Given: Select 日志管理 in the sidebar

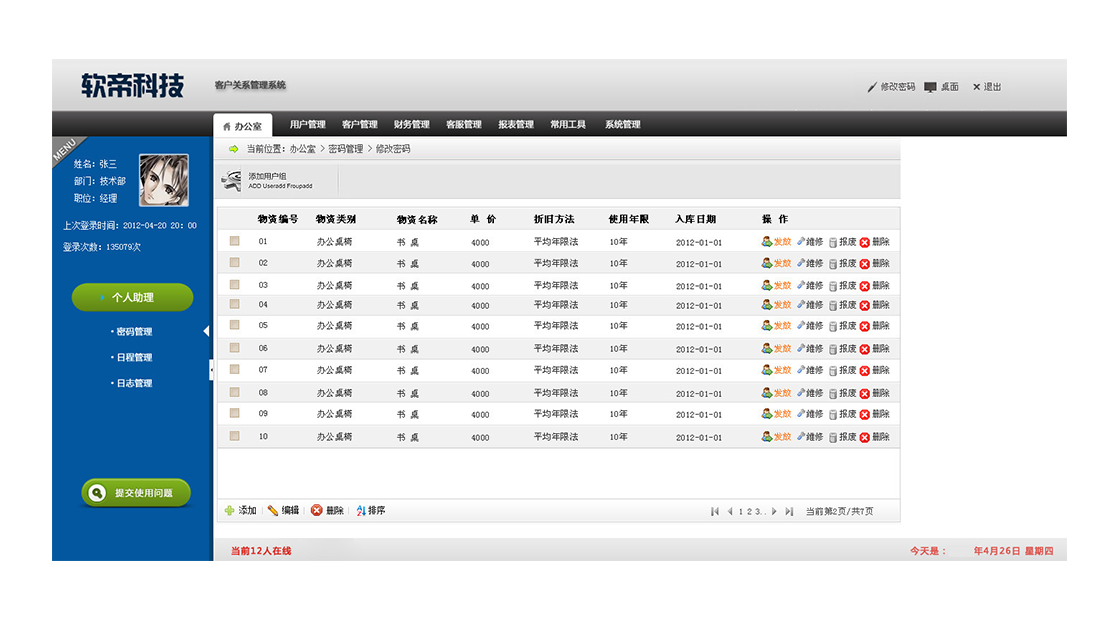Looking at the screenshot, I should click(x=132, y=383).
